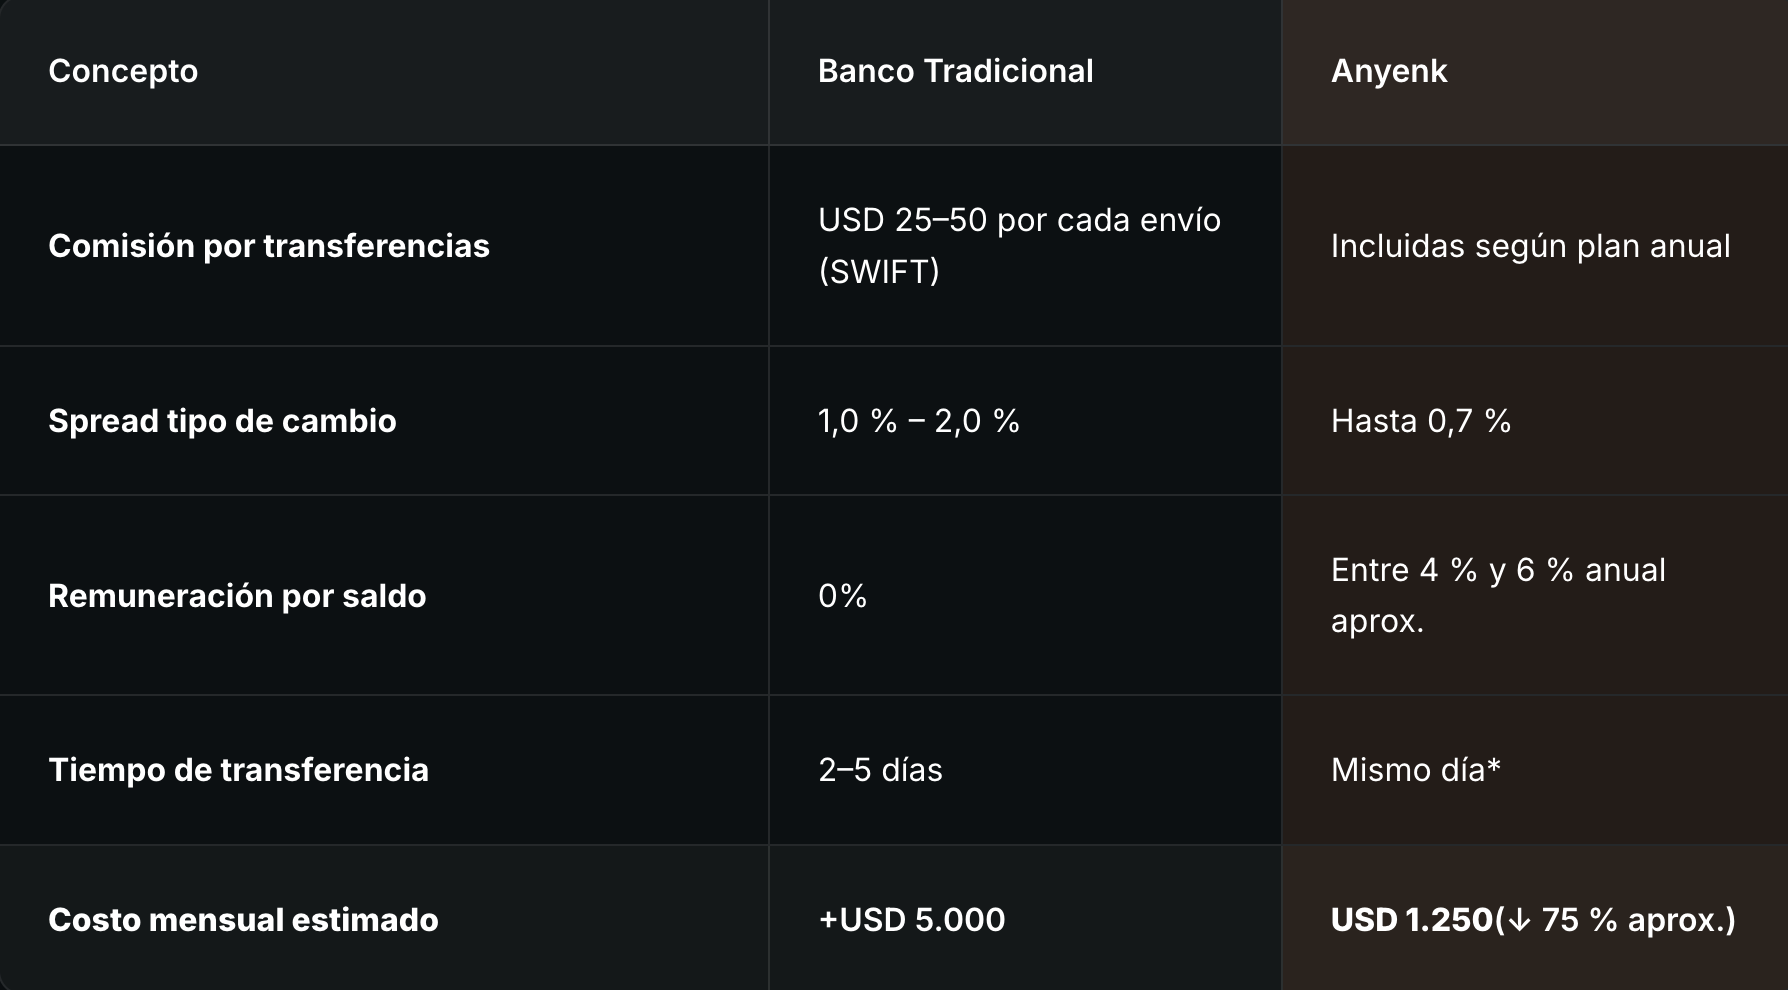Select the Spread tipo de cambio label

pos(222,421)
